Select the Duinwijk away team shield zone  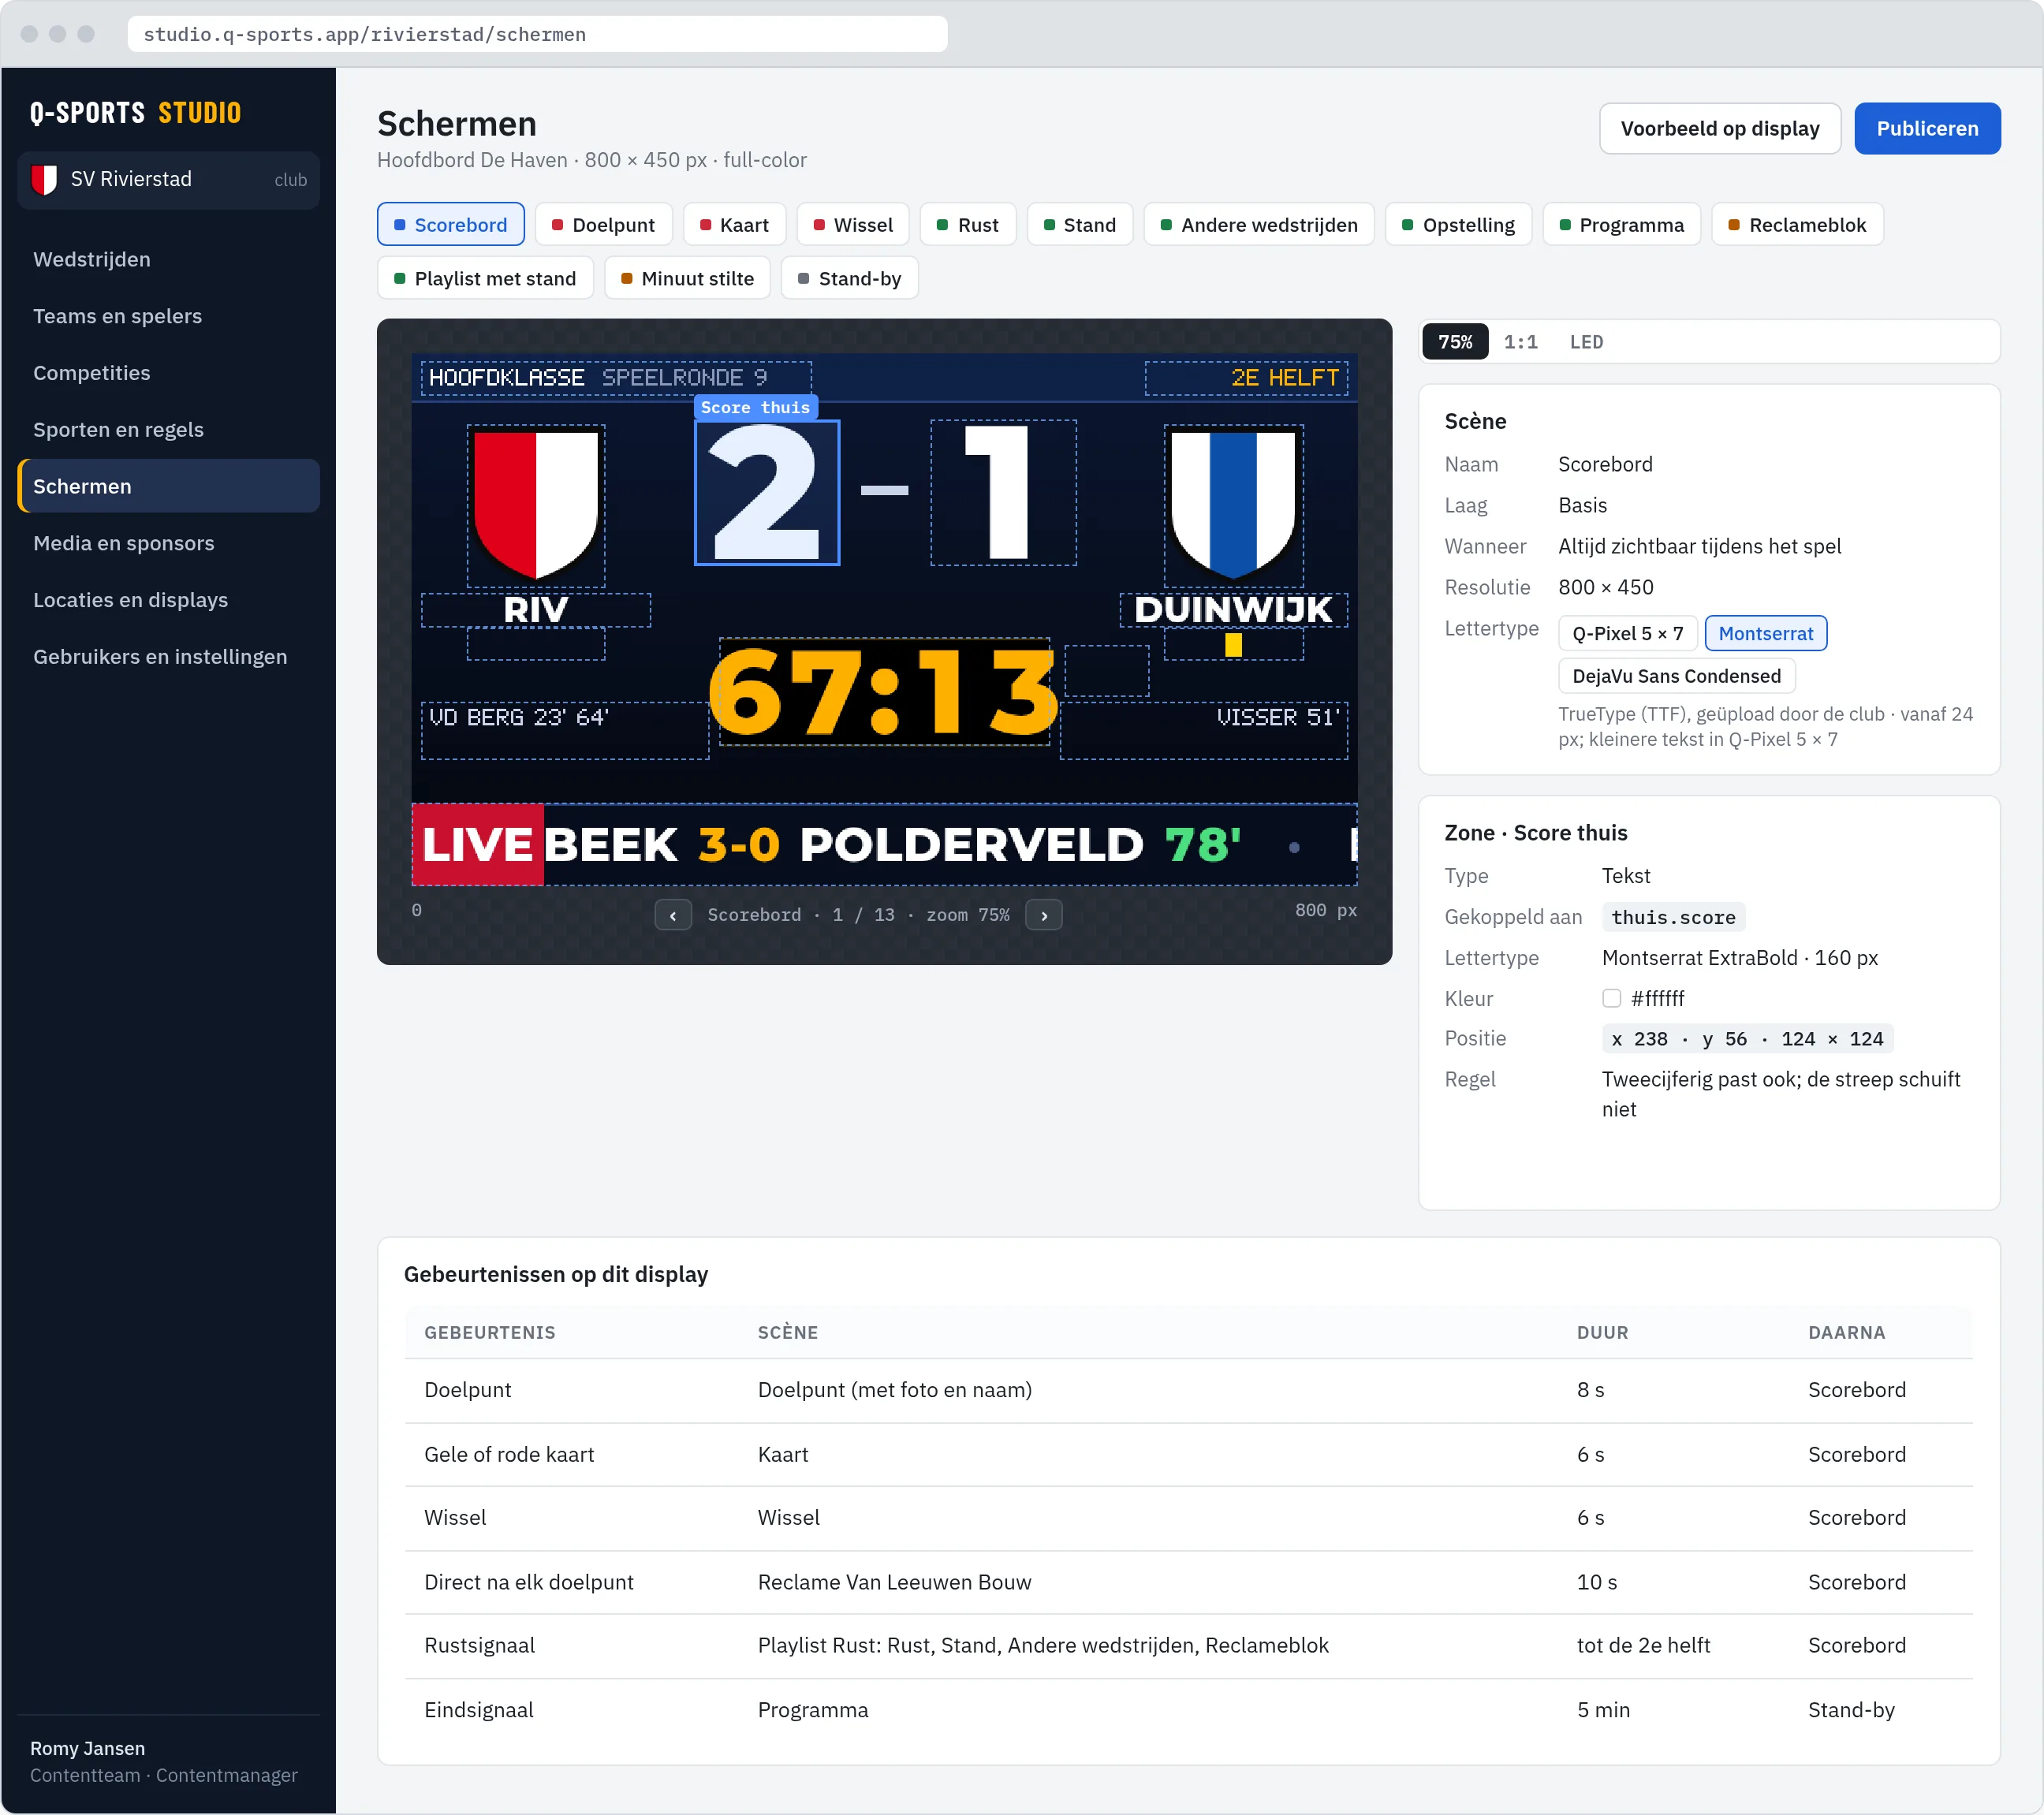click(x=1233, y=505)
